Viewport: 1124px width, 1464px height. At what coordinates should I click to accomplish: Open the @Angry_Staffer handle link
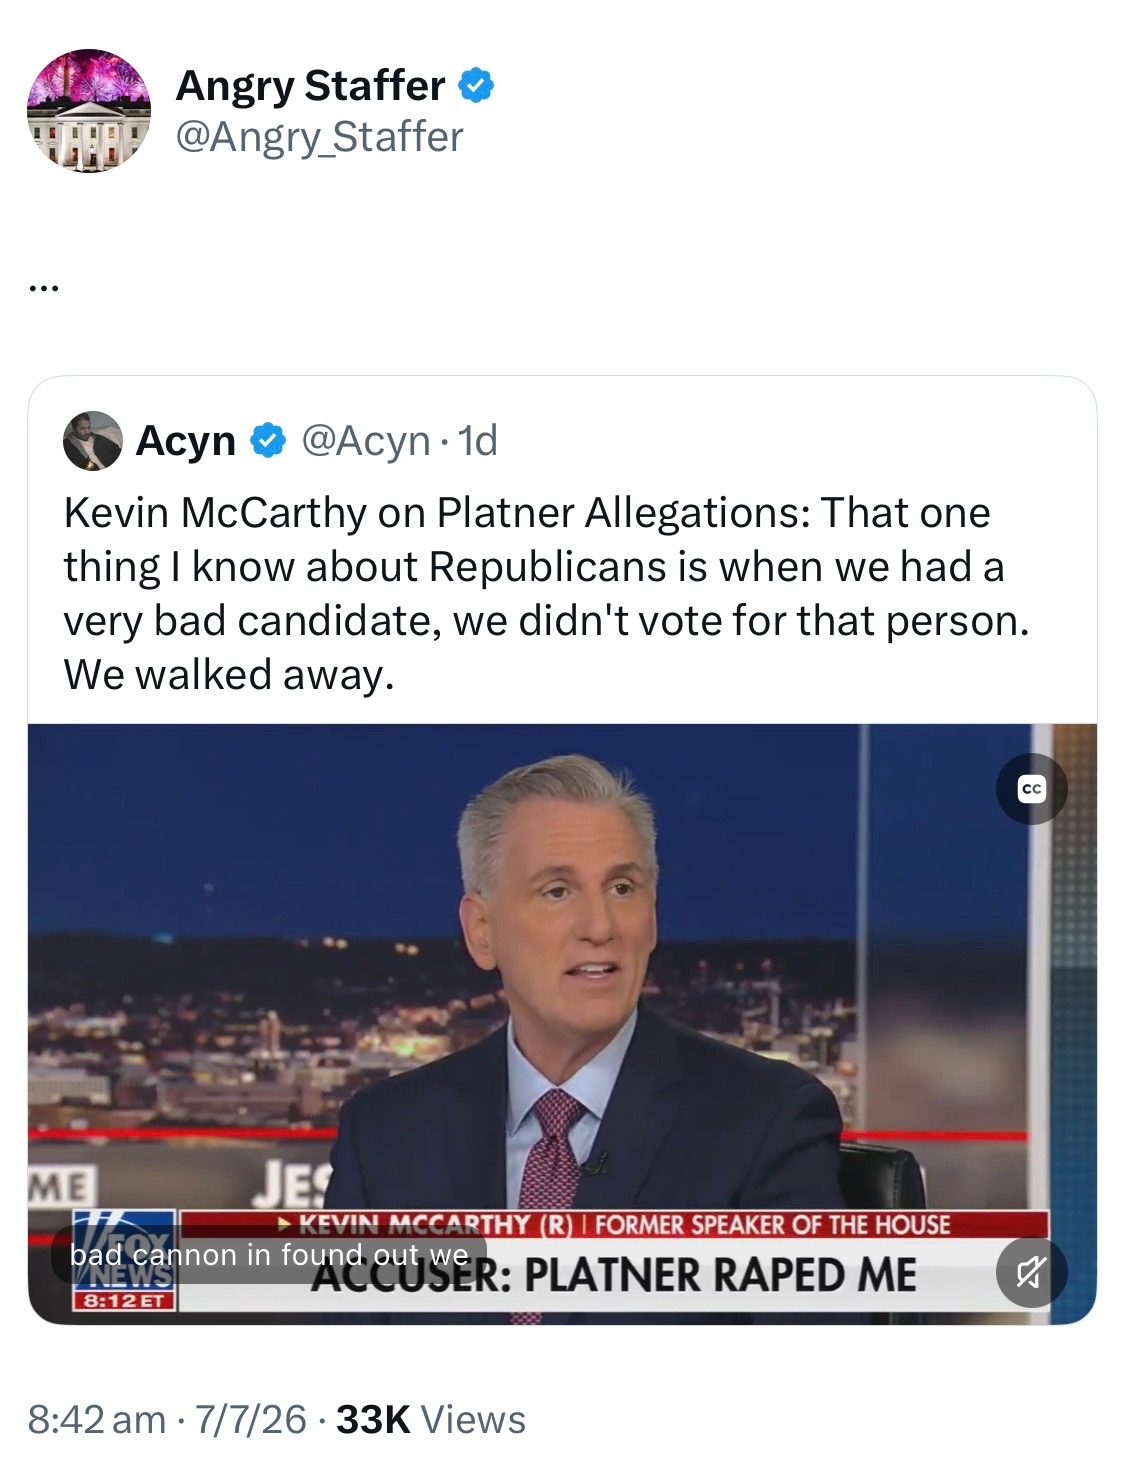[x=319, y=137]
